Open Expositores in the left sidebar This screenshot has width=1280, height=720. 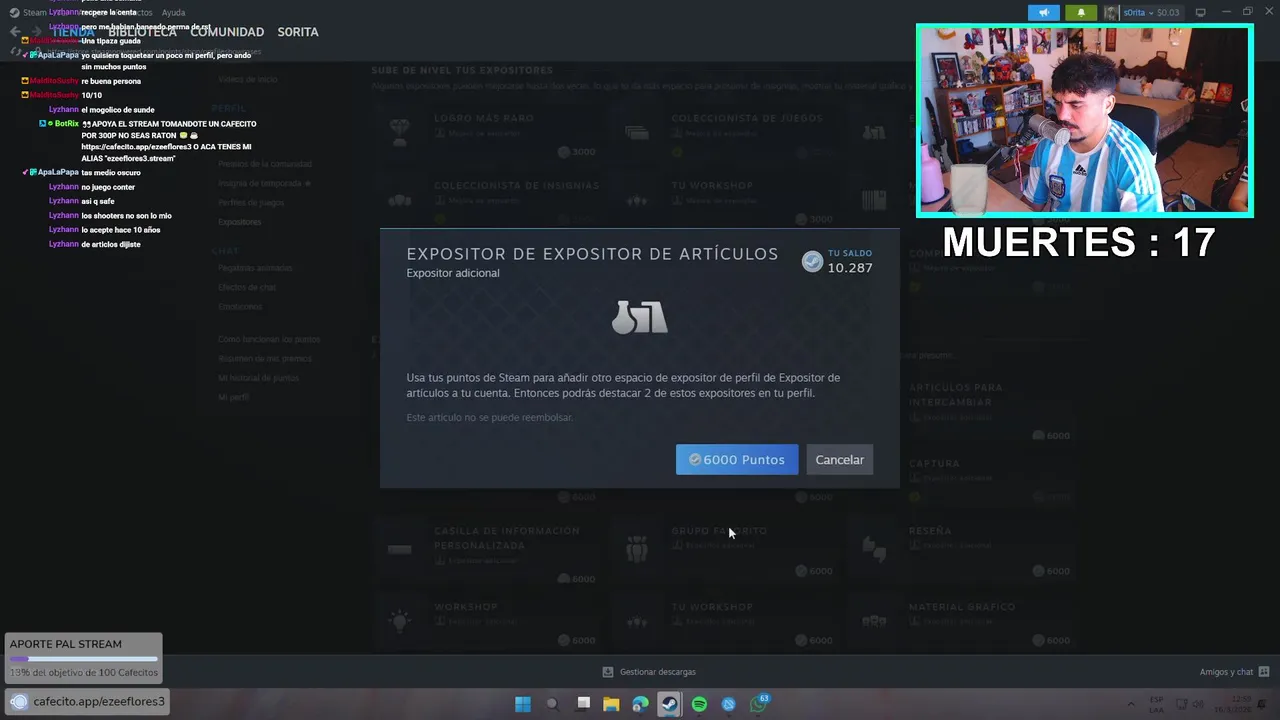click(239, 222)
